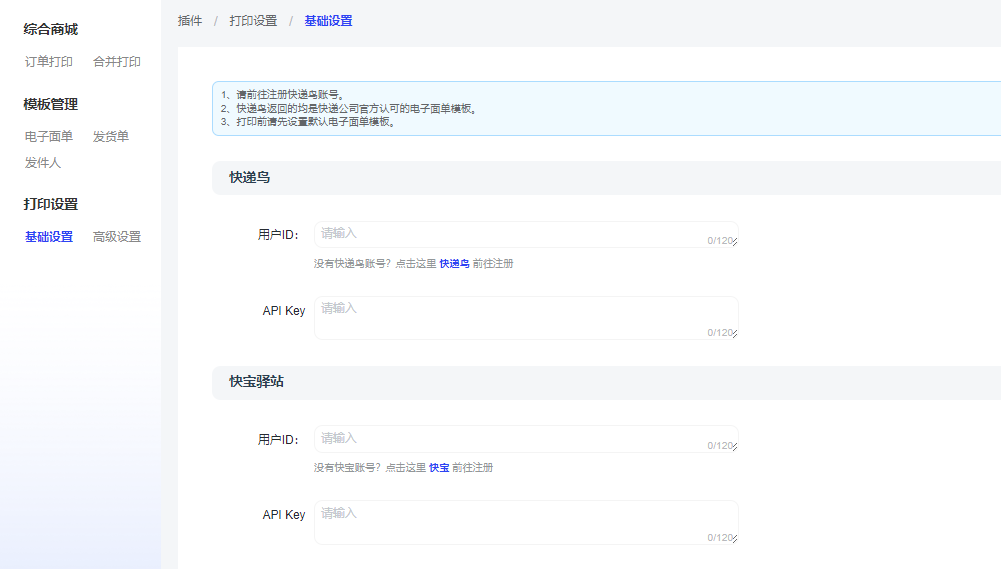The image size is (1001, 569).
Task: Follow the 快宝 registration link
Action: pyautogui.click(x=439, y=468)
